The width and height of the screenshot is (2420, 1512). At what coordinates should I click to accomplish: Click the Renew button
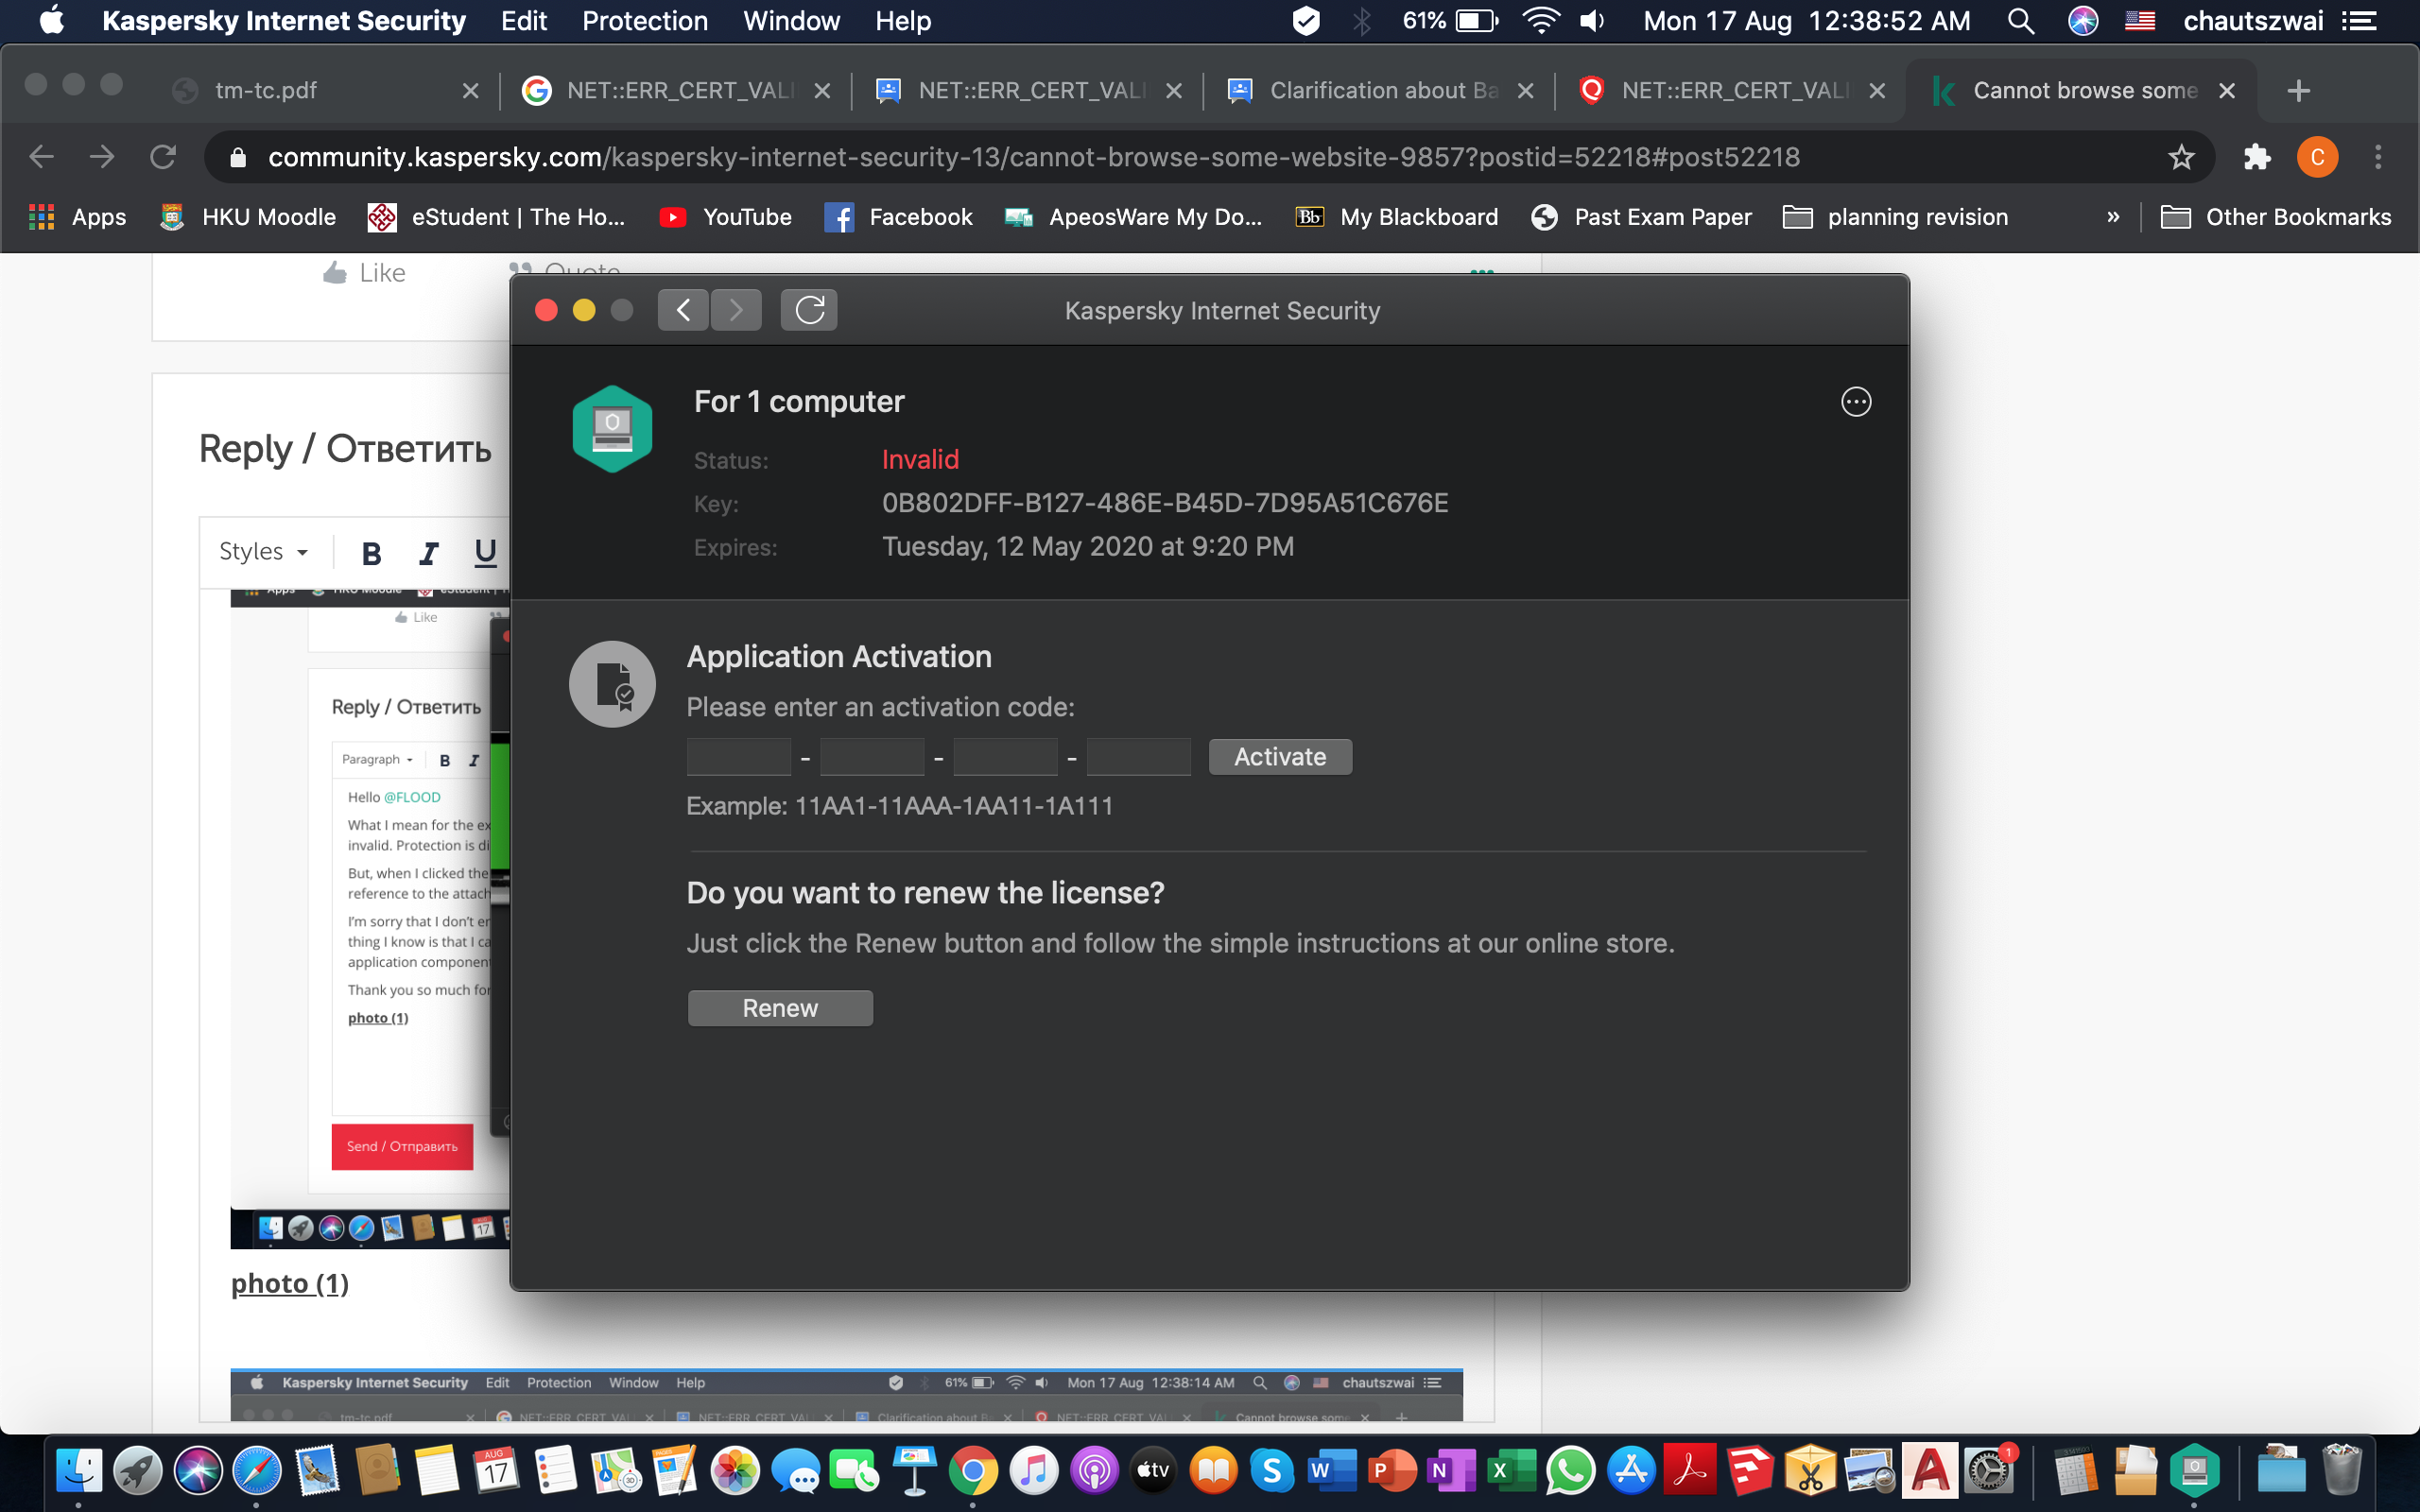point(780,1008)
